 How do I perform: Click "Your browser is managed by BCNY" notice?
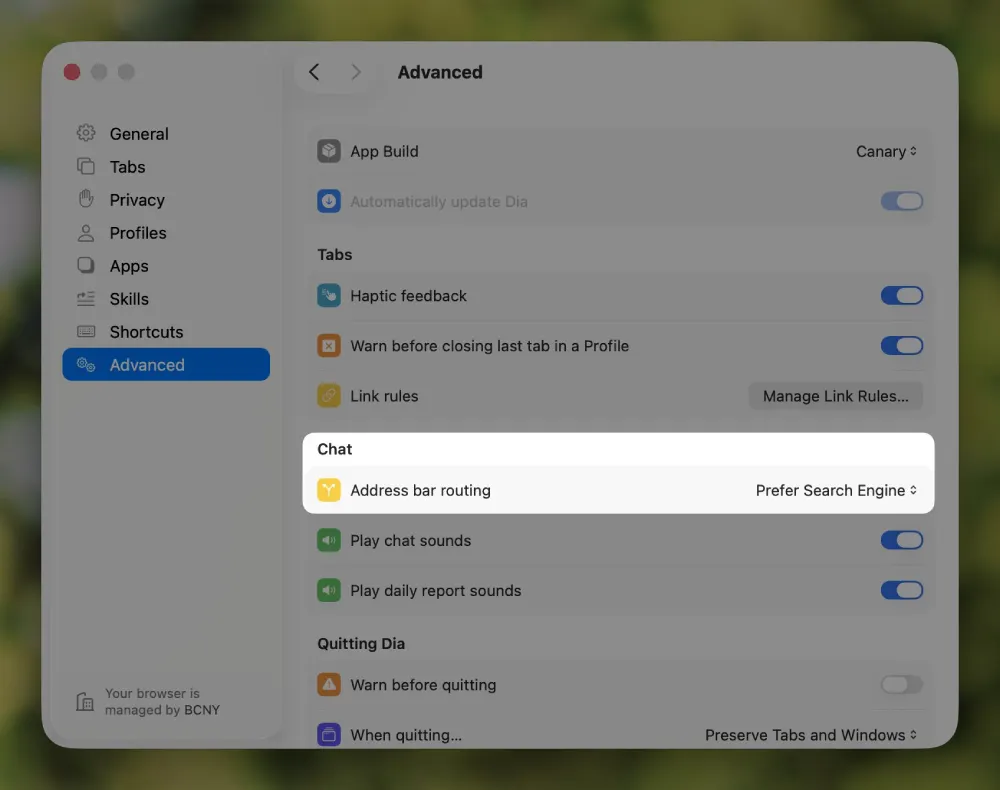tap(162, 701)
